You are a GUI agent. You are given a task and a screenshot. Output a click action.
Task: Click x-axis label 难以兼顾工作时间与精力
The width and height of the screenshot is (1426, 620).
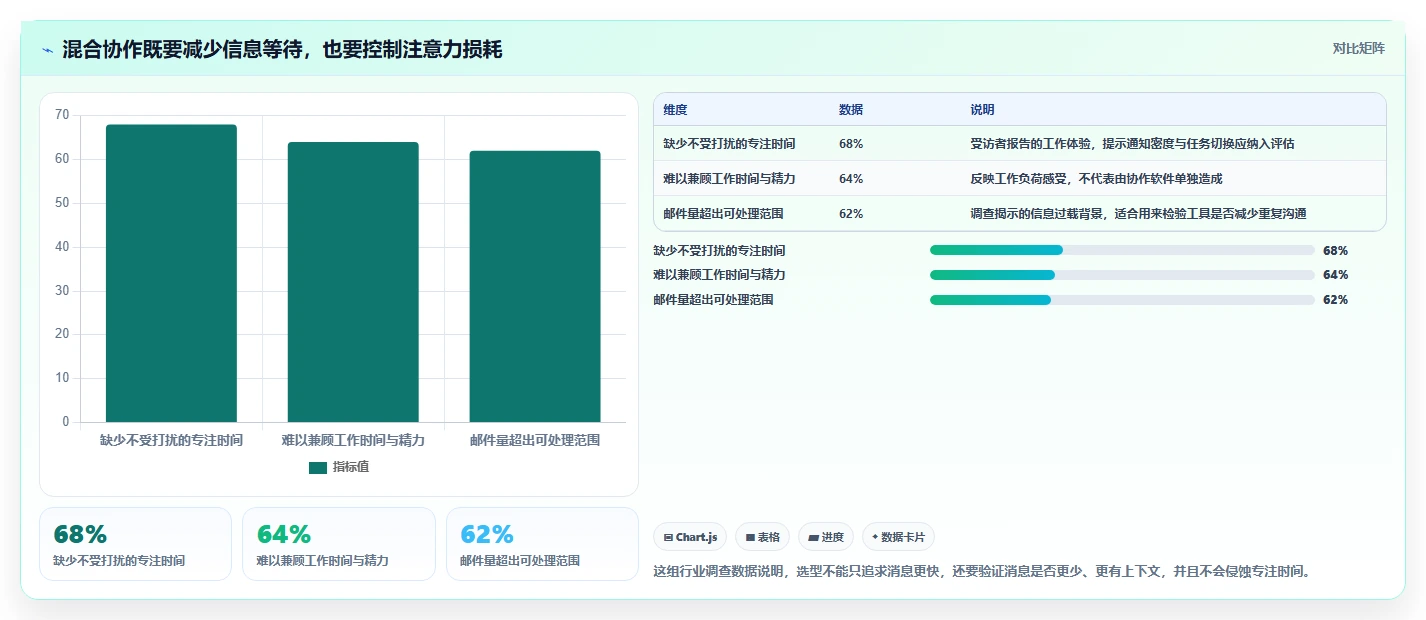coord(353,440)
